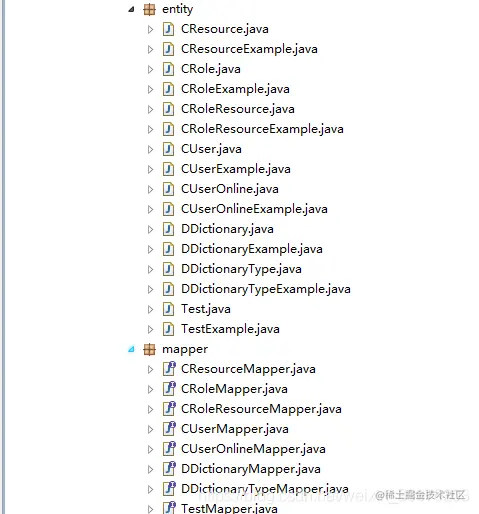479x514 pixels.
Task: Select the CUserOnlineMapper.java file name
Action: pos(253,449)
